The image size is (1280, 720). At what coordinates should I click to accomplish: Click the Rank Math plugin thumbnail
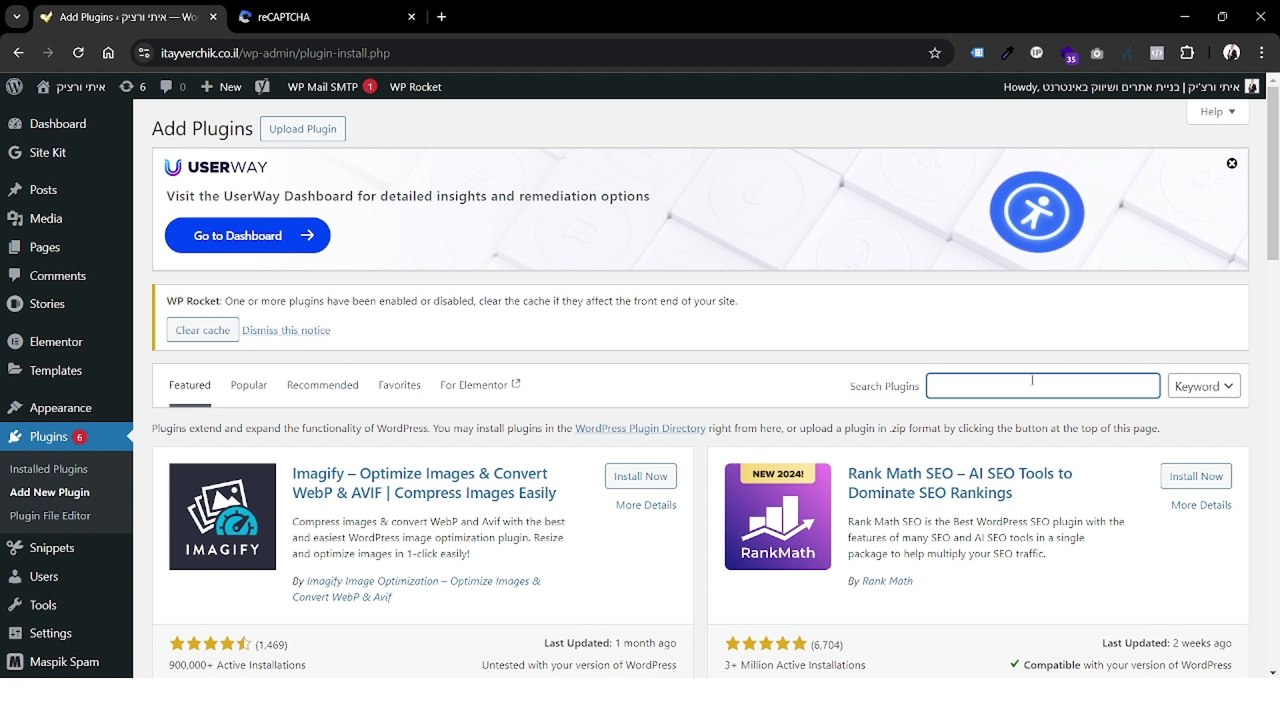pos(778,516)
